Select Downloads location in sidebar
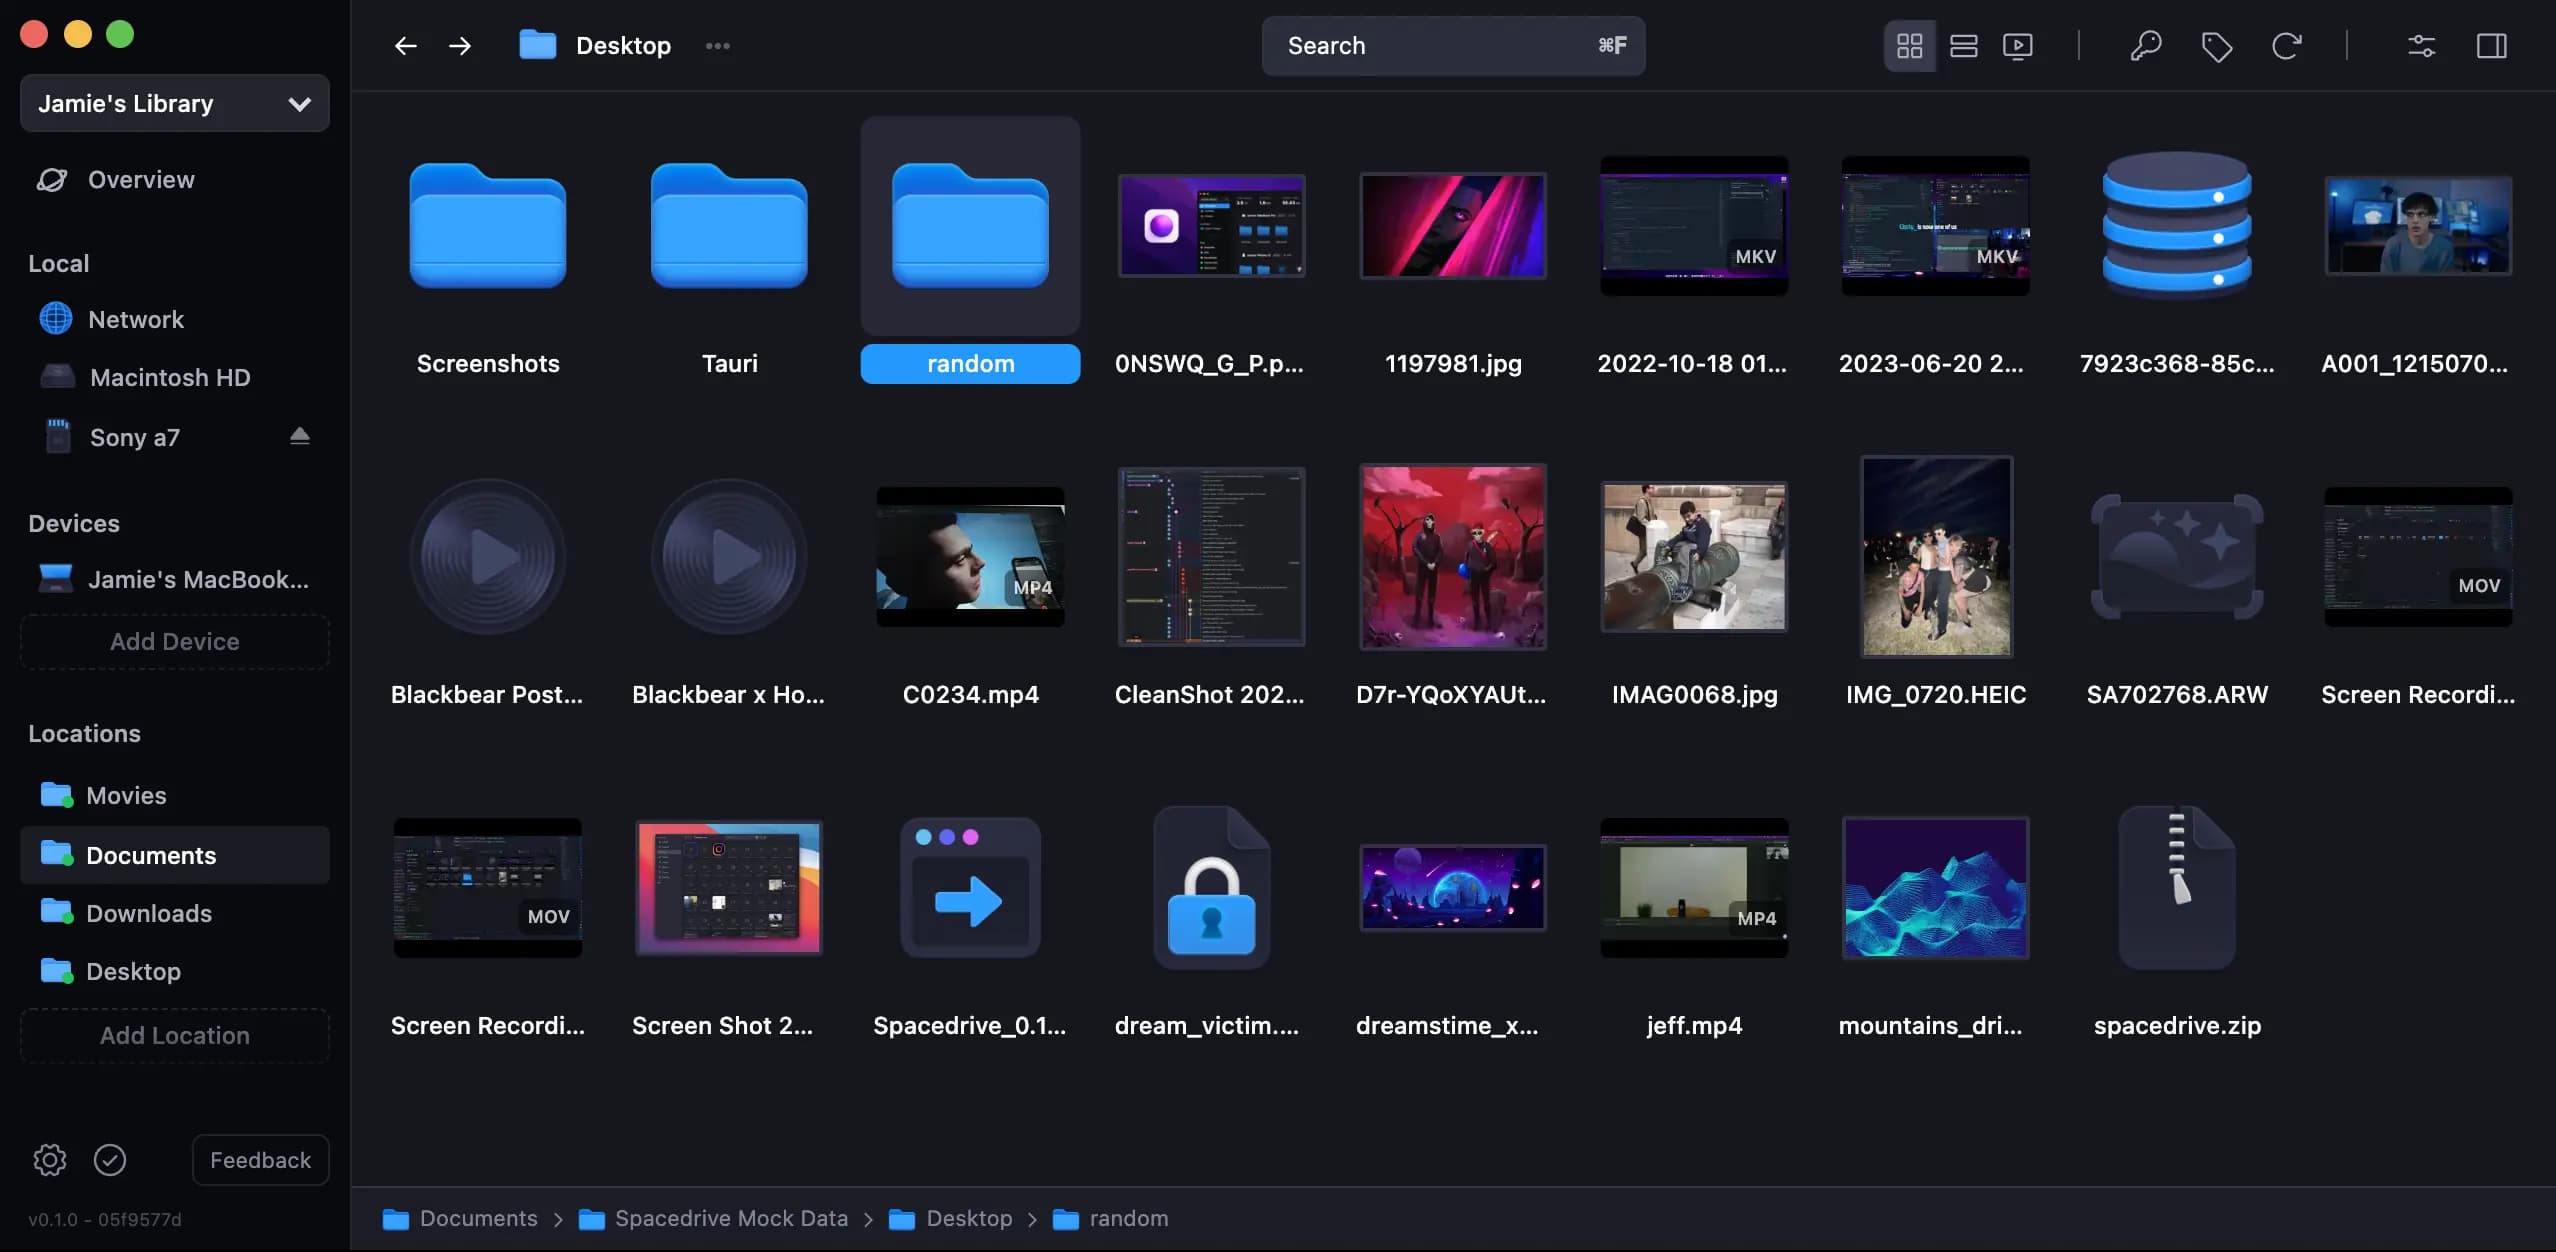Image resolution: width=2556 pixels, height=1252 pixels. point(149,913)
